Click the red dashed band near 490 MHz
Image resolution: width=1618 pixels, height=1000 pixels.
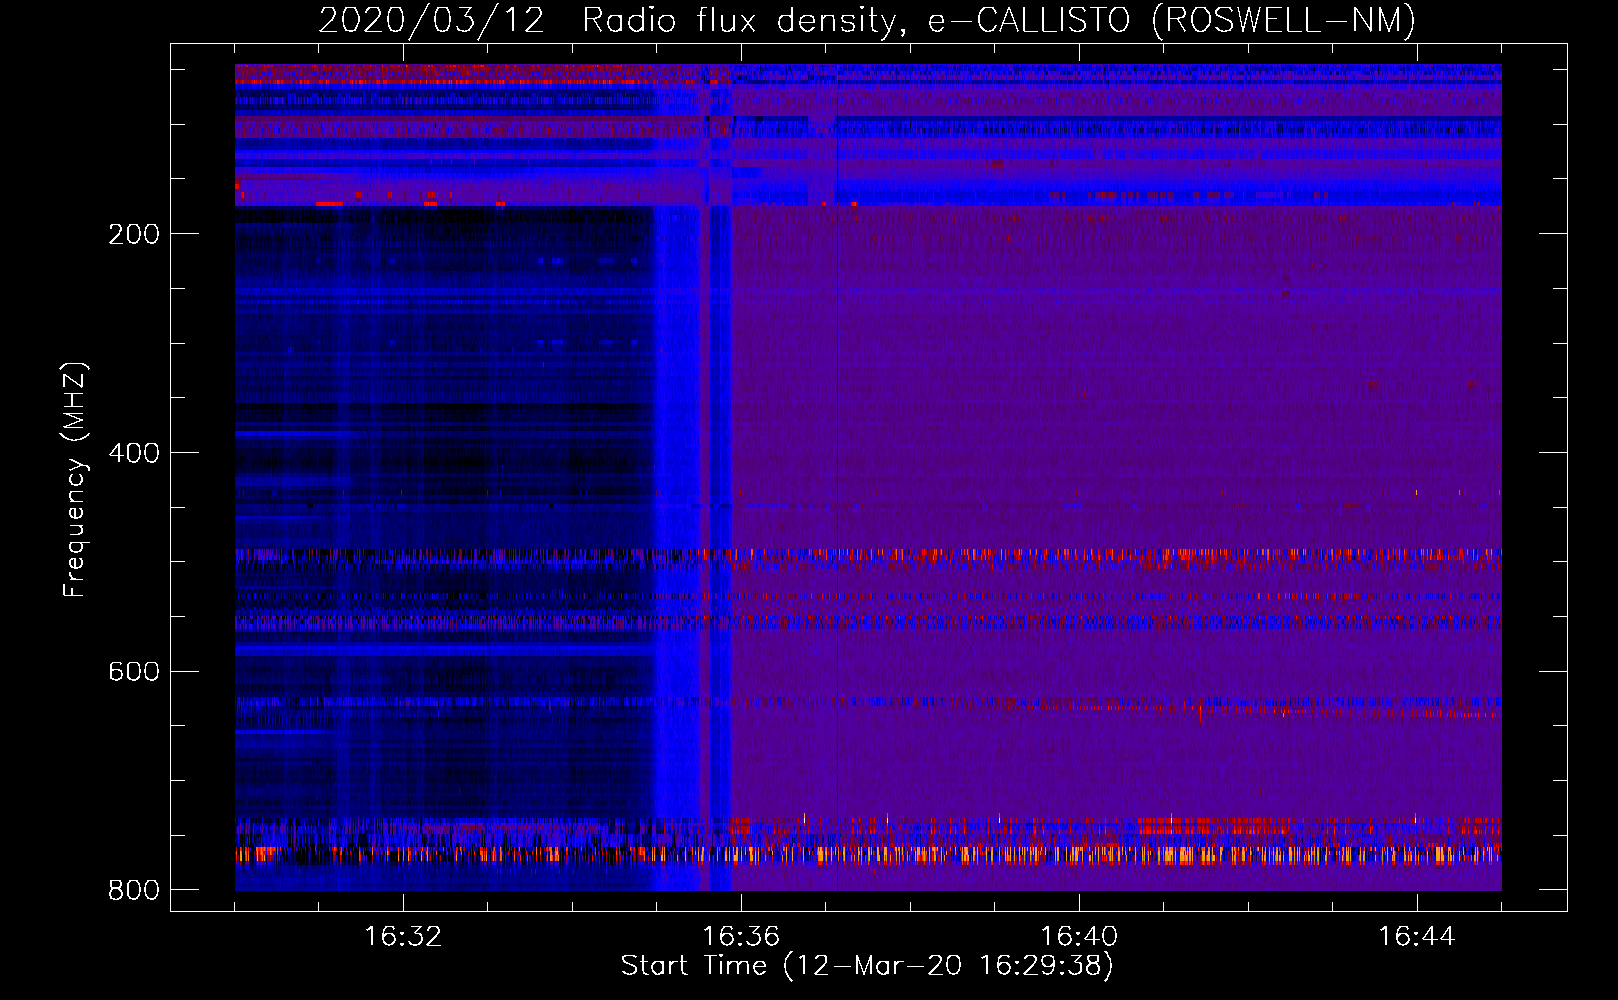(x=868, y=553)
